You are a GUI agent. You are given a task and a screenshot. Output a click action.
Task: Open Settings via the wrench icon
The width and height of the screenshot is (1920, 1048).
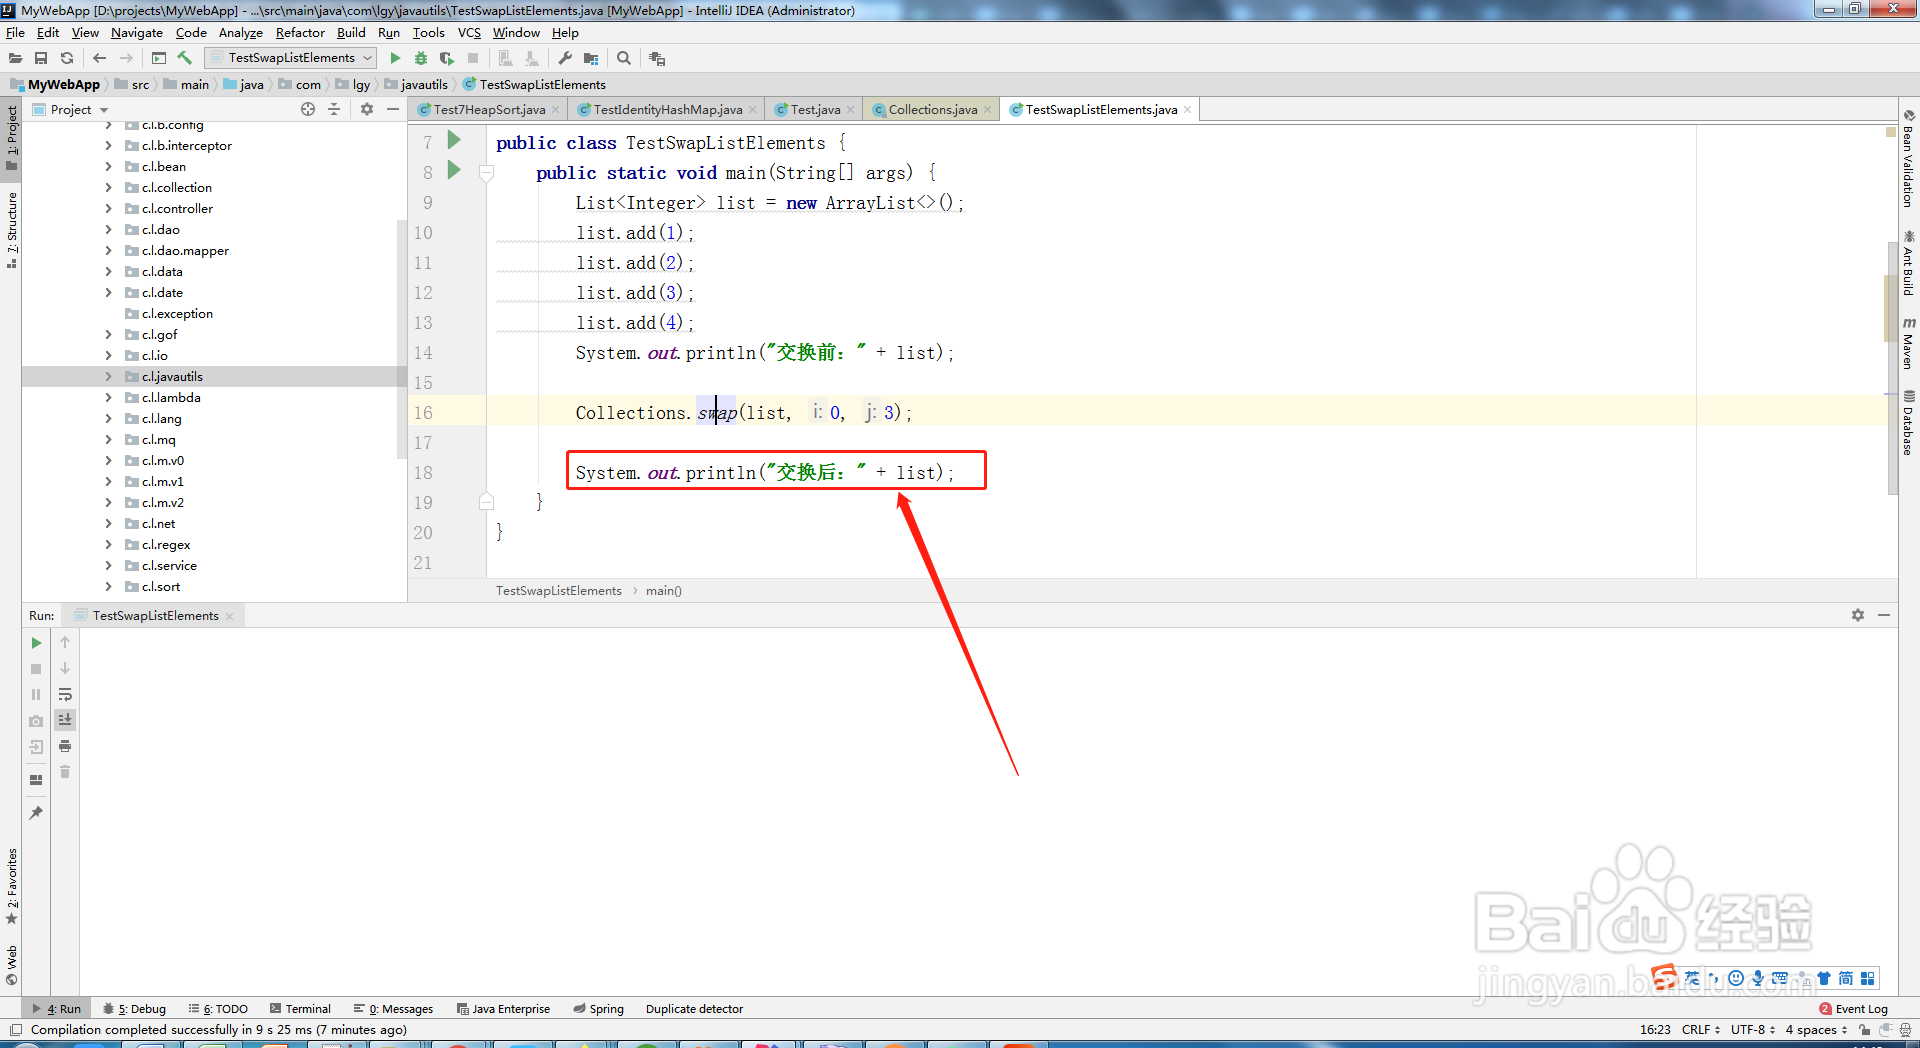[x=565, y=58]
